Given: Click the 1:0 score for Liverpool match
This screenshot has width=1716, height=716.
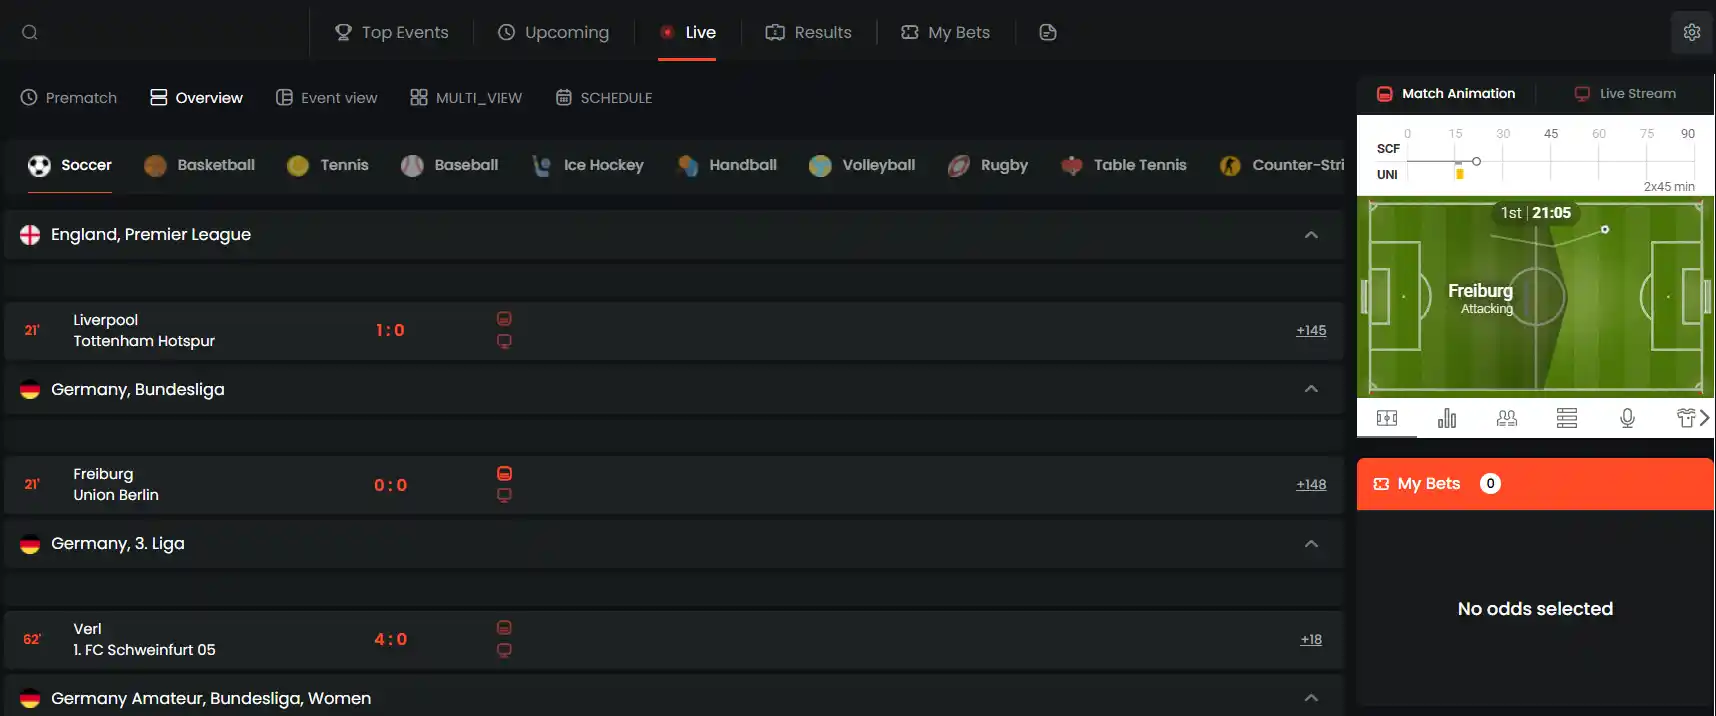Looking at the screenshot, I should 390,330.
